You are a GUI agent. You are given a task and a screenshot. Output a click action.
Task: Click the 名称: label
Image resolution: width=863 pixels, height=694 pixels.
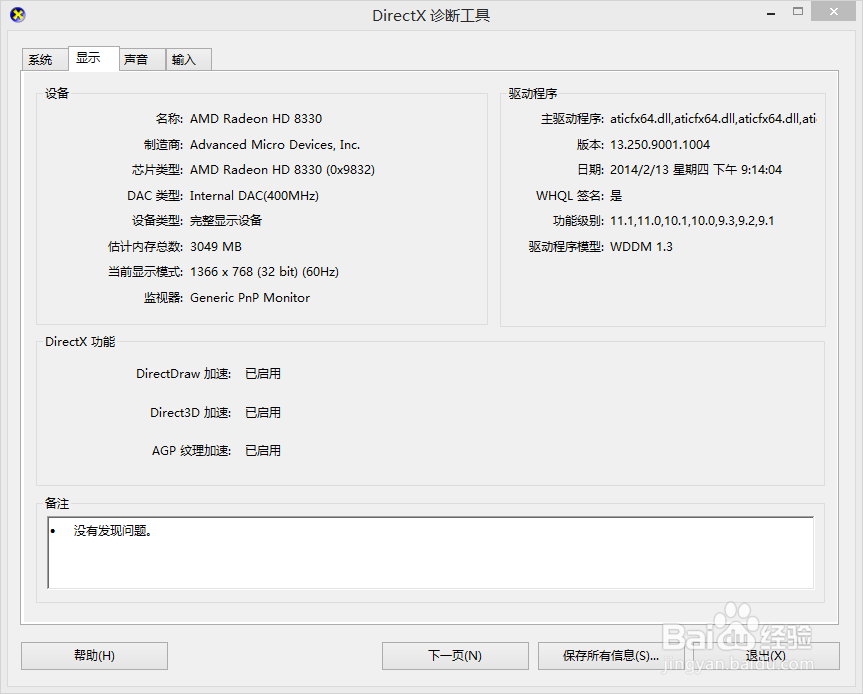point(169,118)
